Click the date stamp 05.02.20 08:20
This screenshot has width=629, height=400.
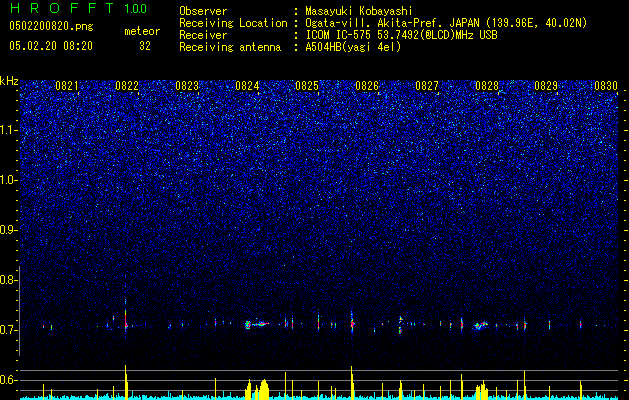51,46
